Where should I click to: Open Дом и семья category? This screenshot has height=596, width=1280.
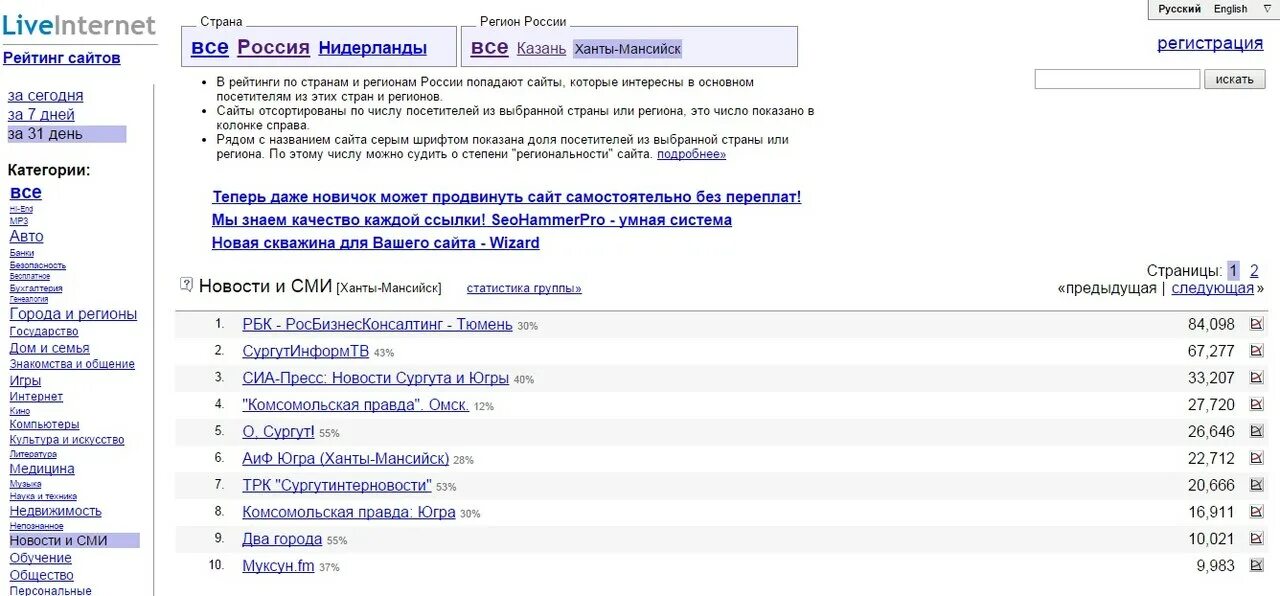49,348
